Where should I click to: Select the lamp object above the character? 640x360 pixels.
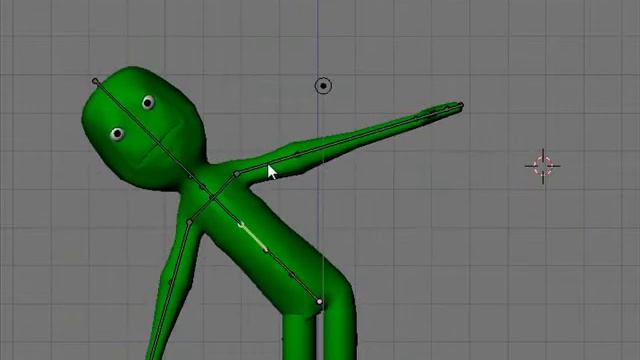[x=323, y=86]
